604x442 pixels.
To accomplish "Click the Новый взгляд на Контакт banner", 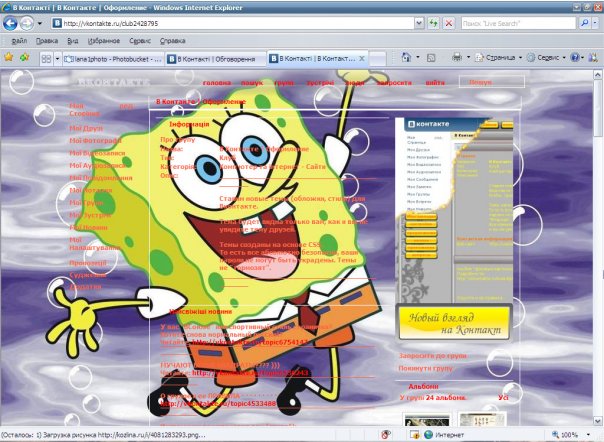I will 455,322.
